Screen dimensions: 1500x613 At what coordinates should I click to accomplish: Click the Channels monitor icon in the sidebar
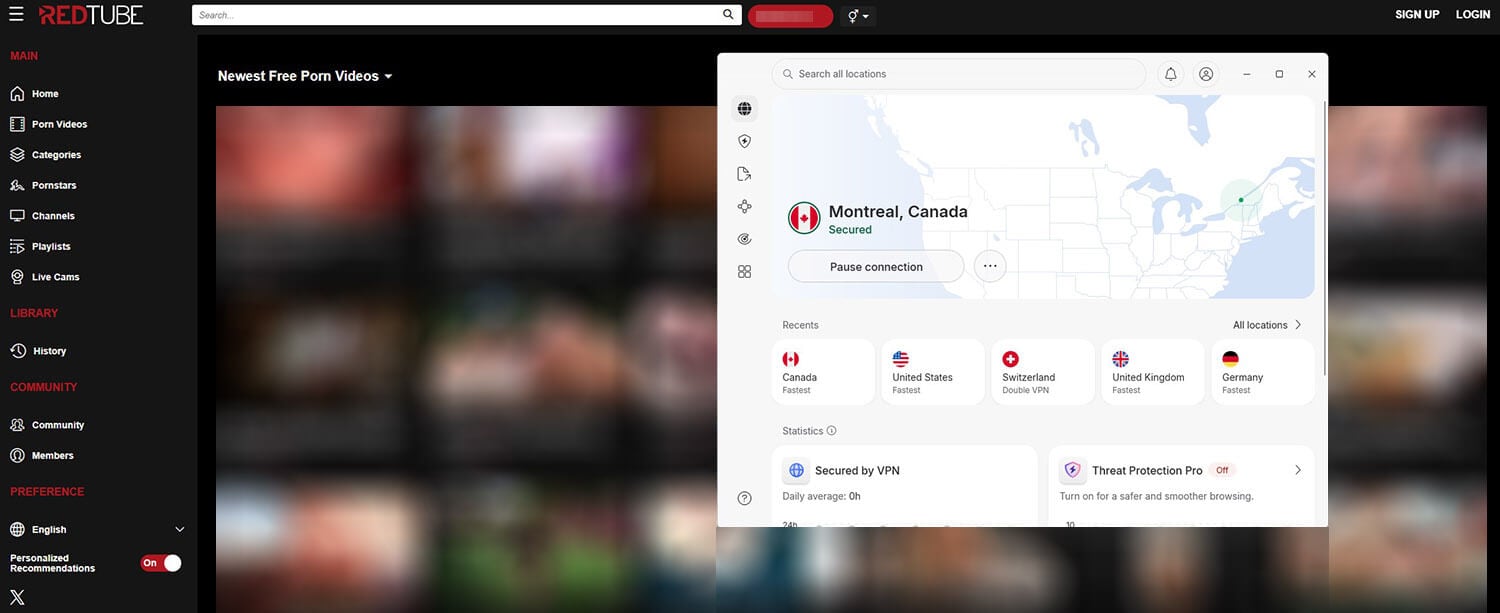point(17,216)
